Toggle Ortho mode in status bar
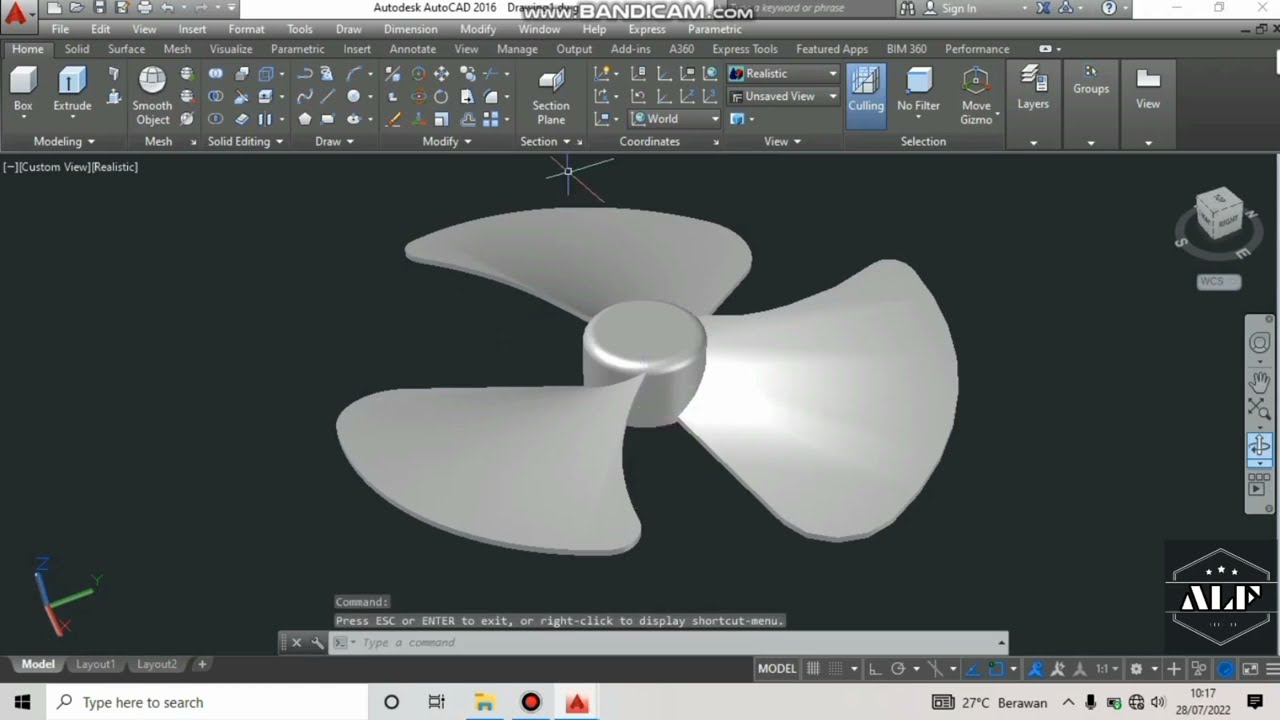The height and width of the screenshot is (720, 1280). pos(875,669)
